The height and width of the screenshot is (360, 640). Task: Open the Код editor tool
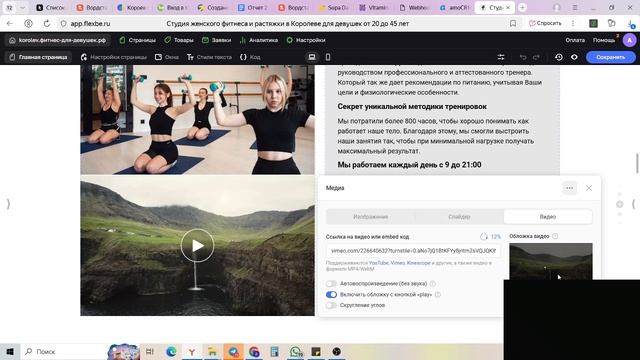tap(250, 57)
